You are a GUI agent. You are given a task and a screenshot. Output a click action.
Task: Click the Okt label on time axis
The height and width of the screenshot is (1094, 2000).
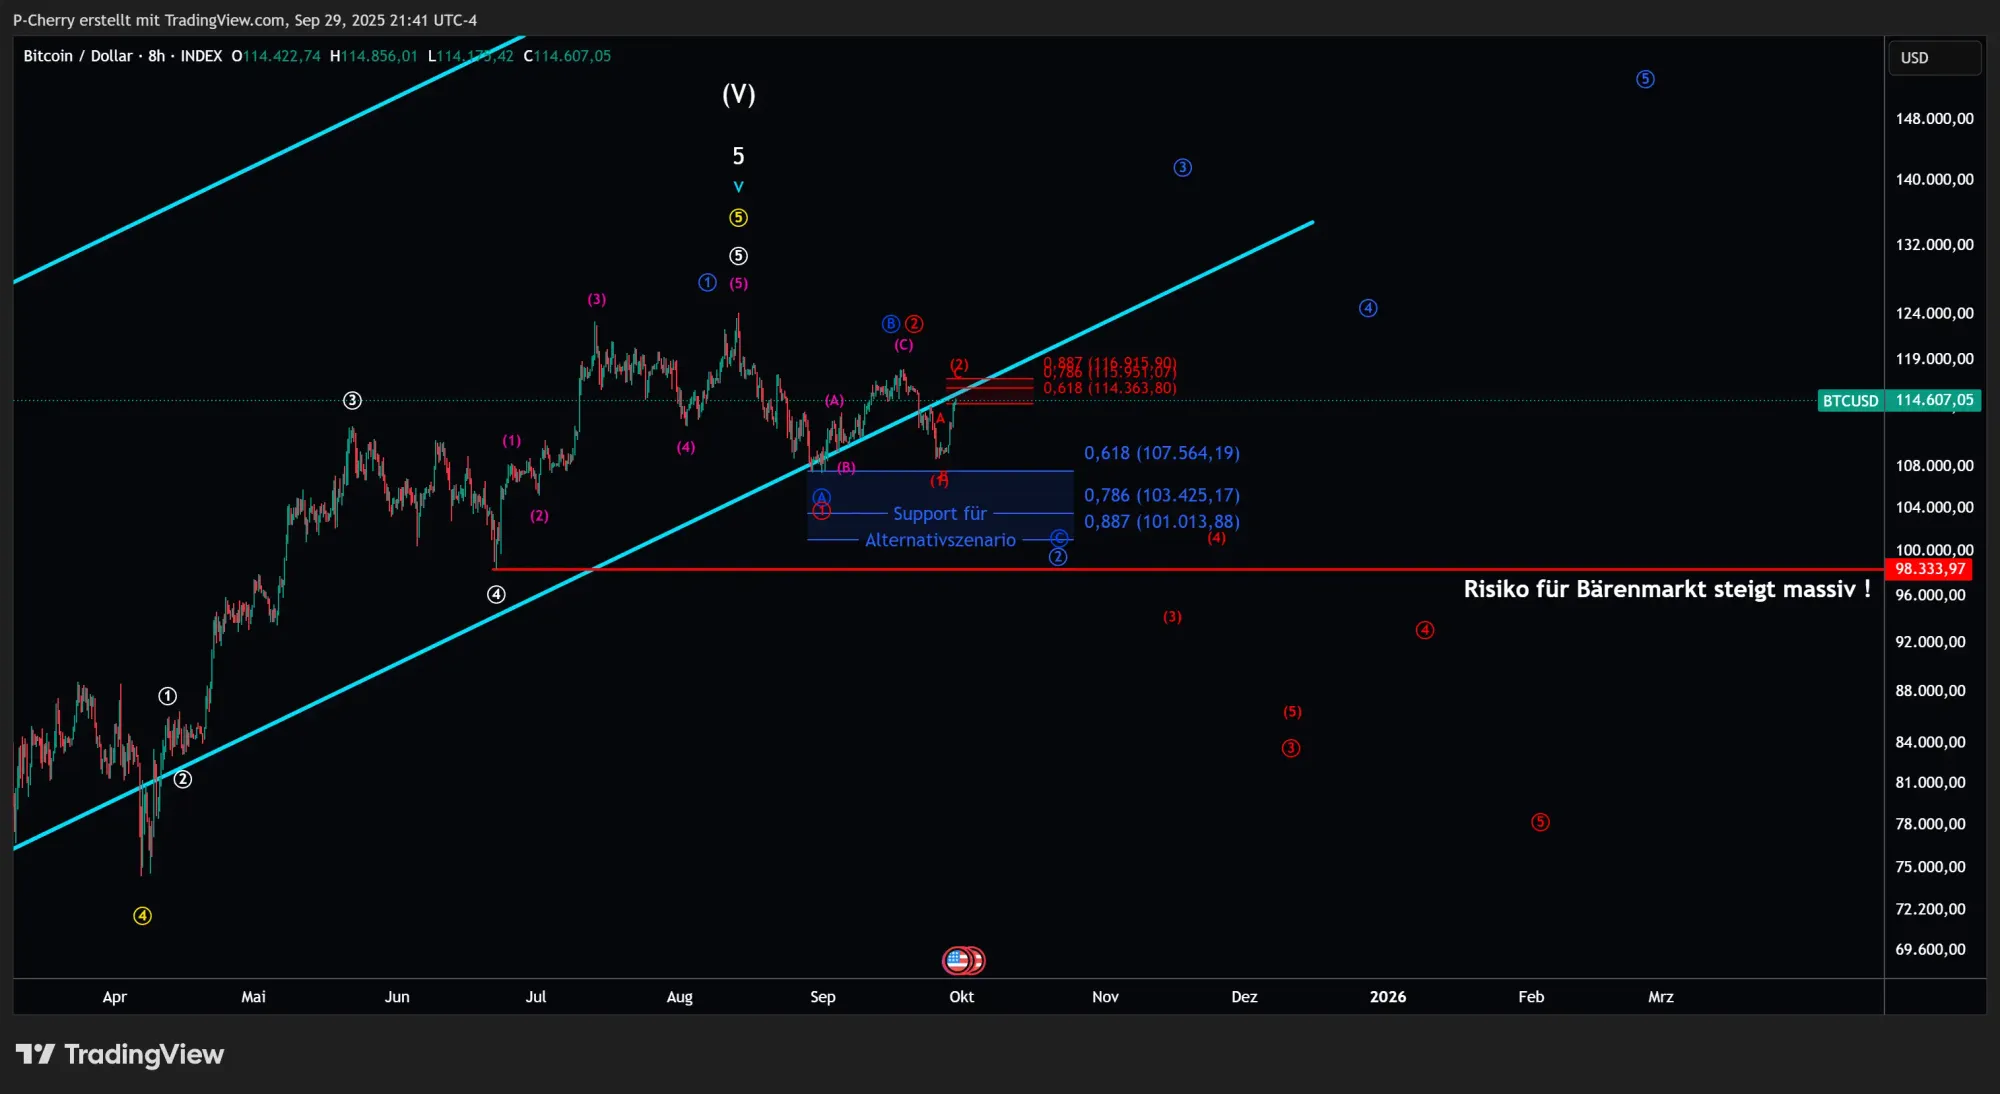(x=961, y=997)
